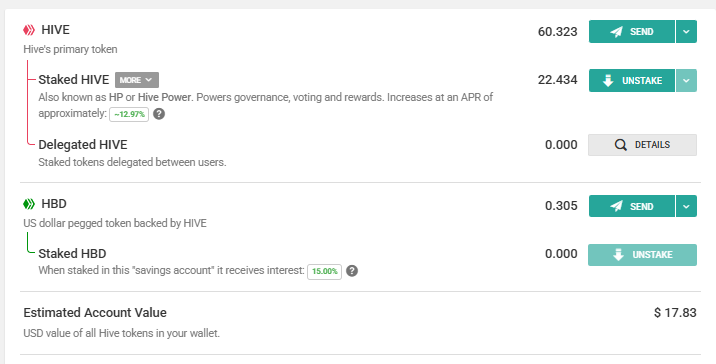Click the 15.00% interest rate badge
The image size is (716, 364).
[324, 271]
